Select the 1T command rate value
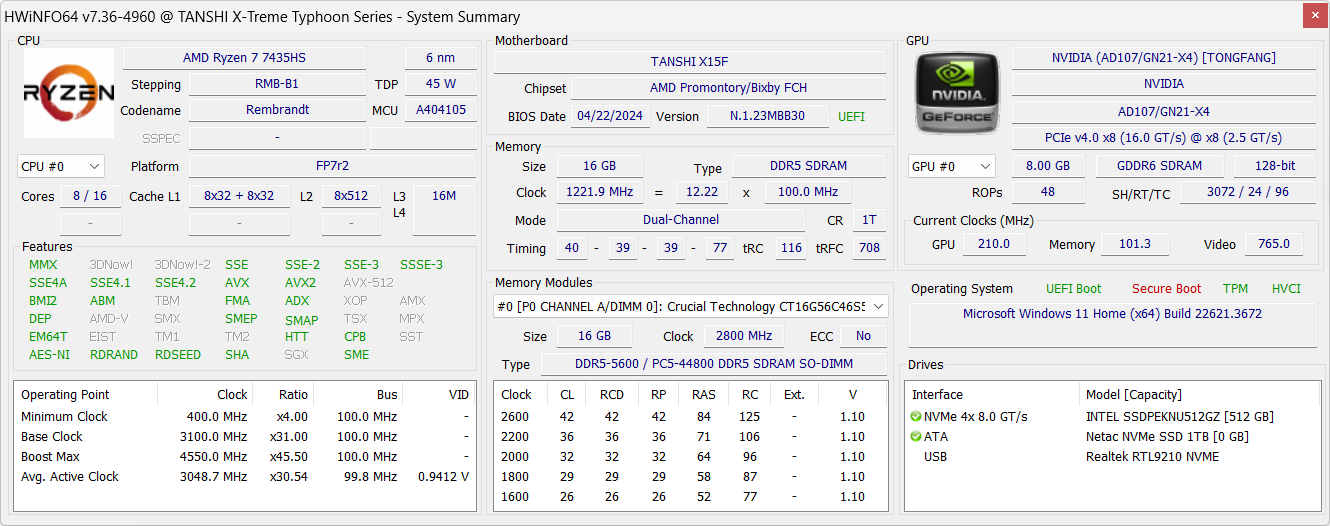Screen dimensions: 1330x526 869,220
